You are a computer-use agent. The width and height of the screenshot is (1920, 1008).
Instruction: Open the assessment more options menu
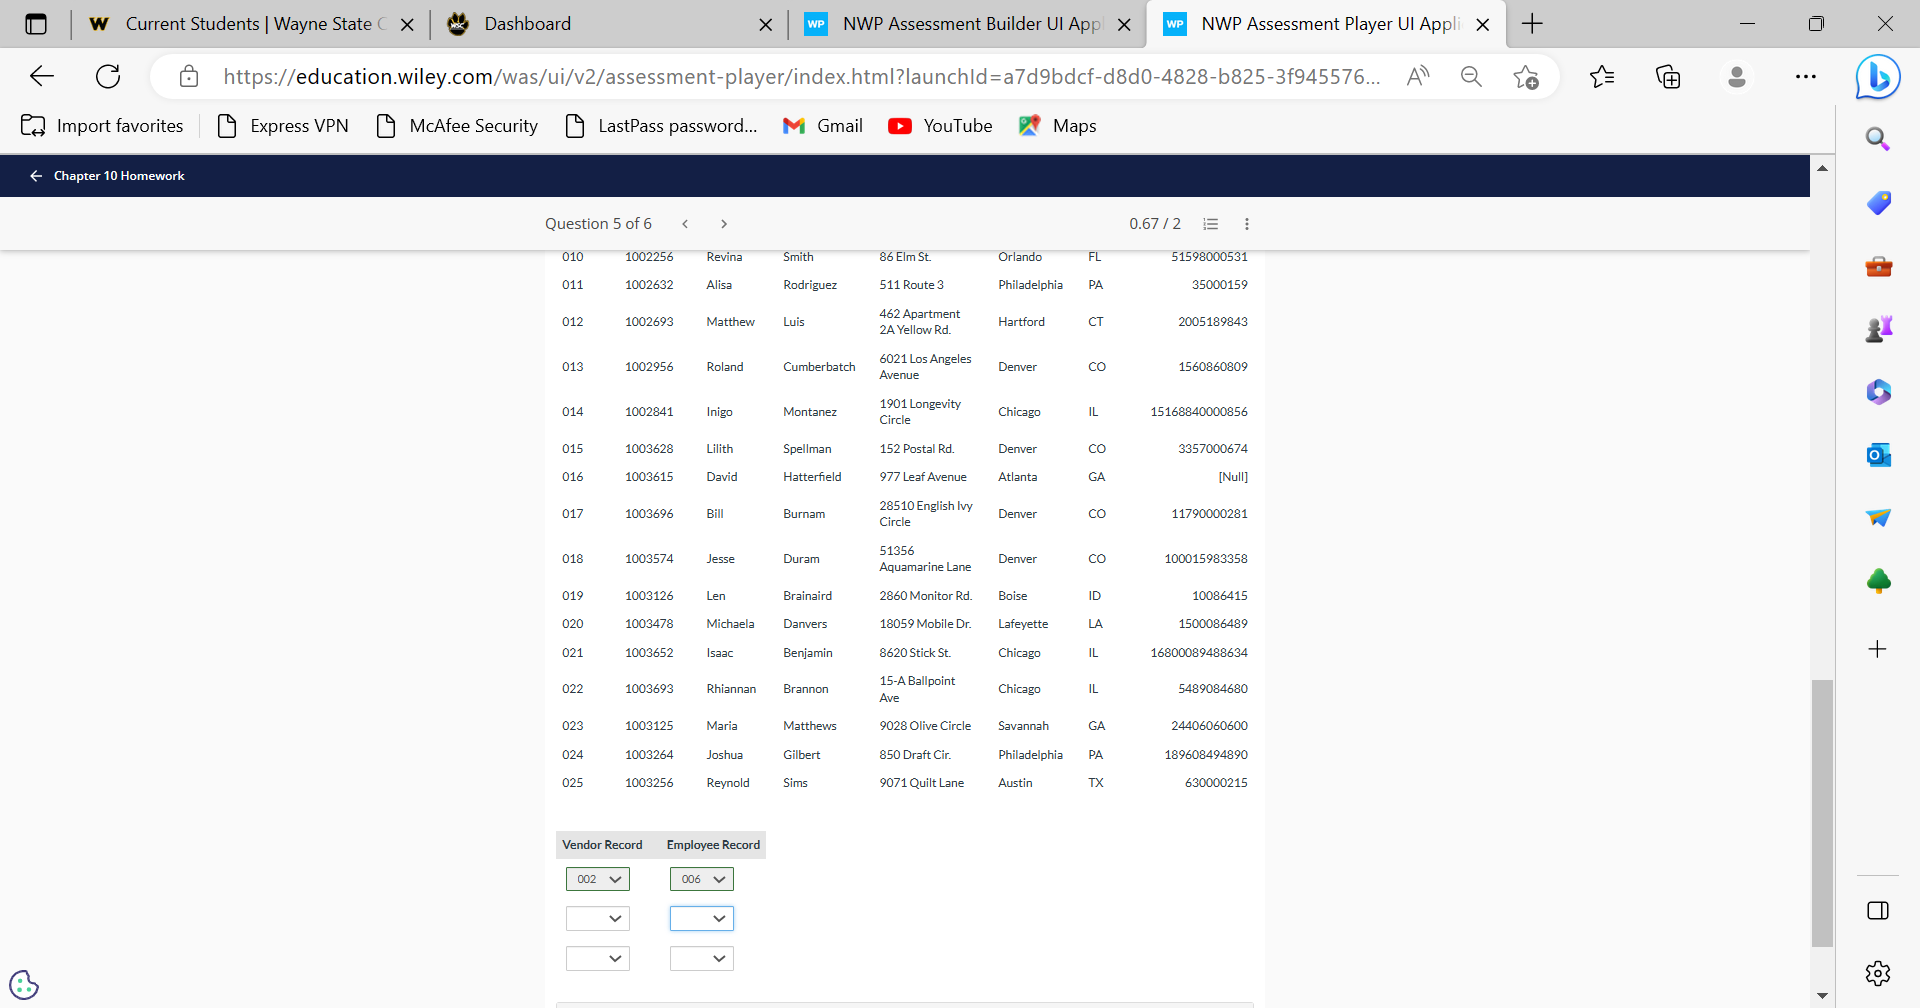(x=1246, y=224)
